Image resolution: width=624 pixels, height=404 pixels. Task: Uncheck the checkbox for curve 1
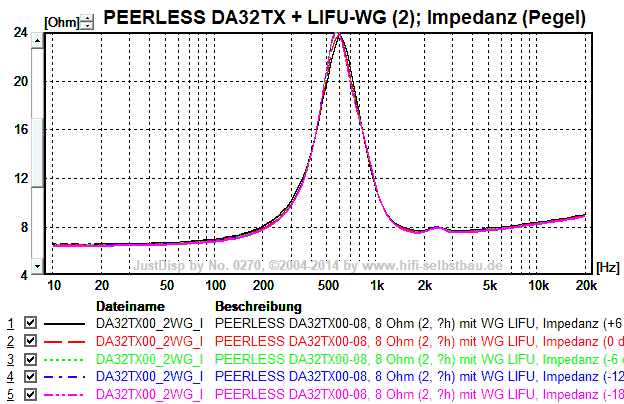(30, 324)
